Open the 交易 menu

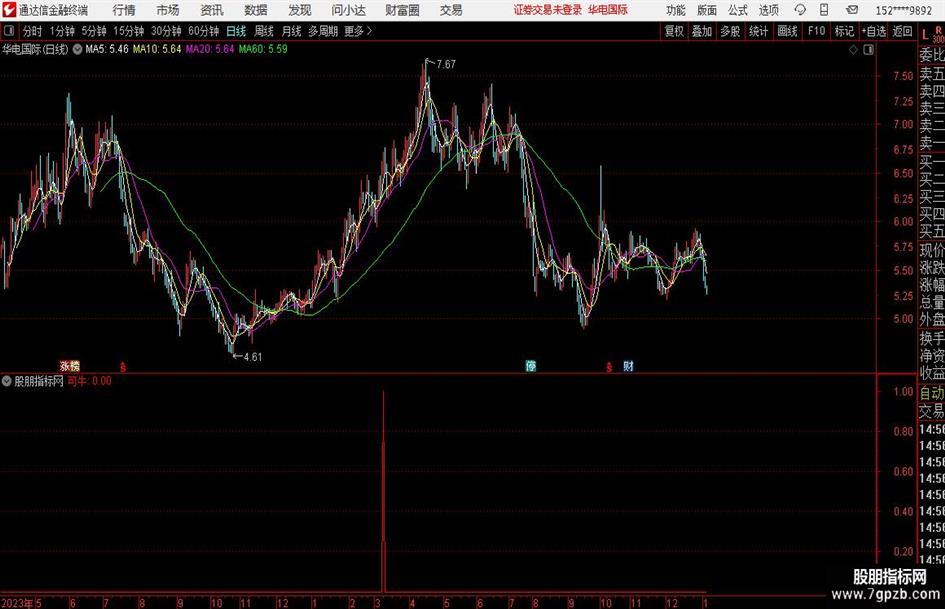[451, 10]
